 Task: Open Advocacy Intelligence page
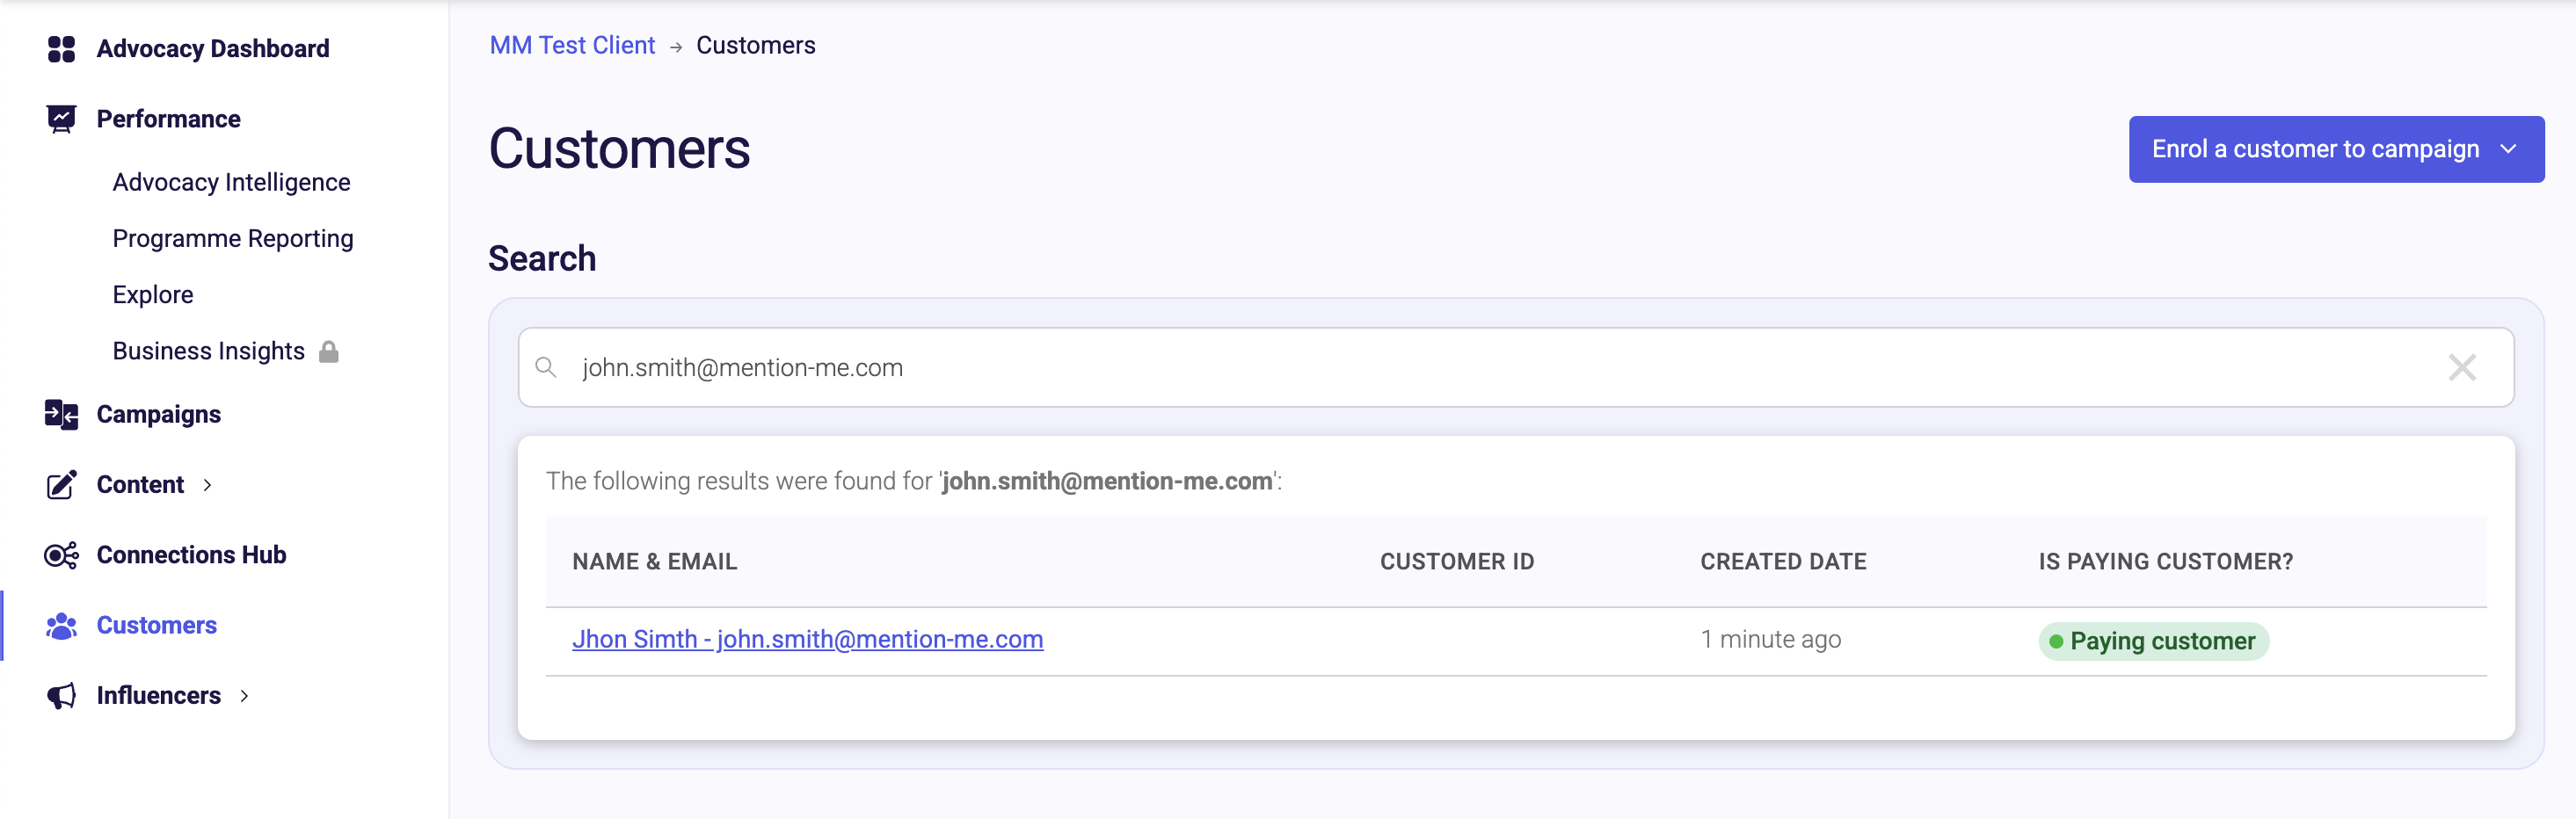point(231,182)
